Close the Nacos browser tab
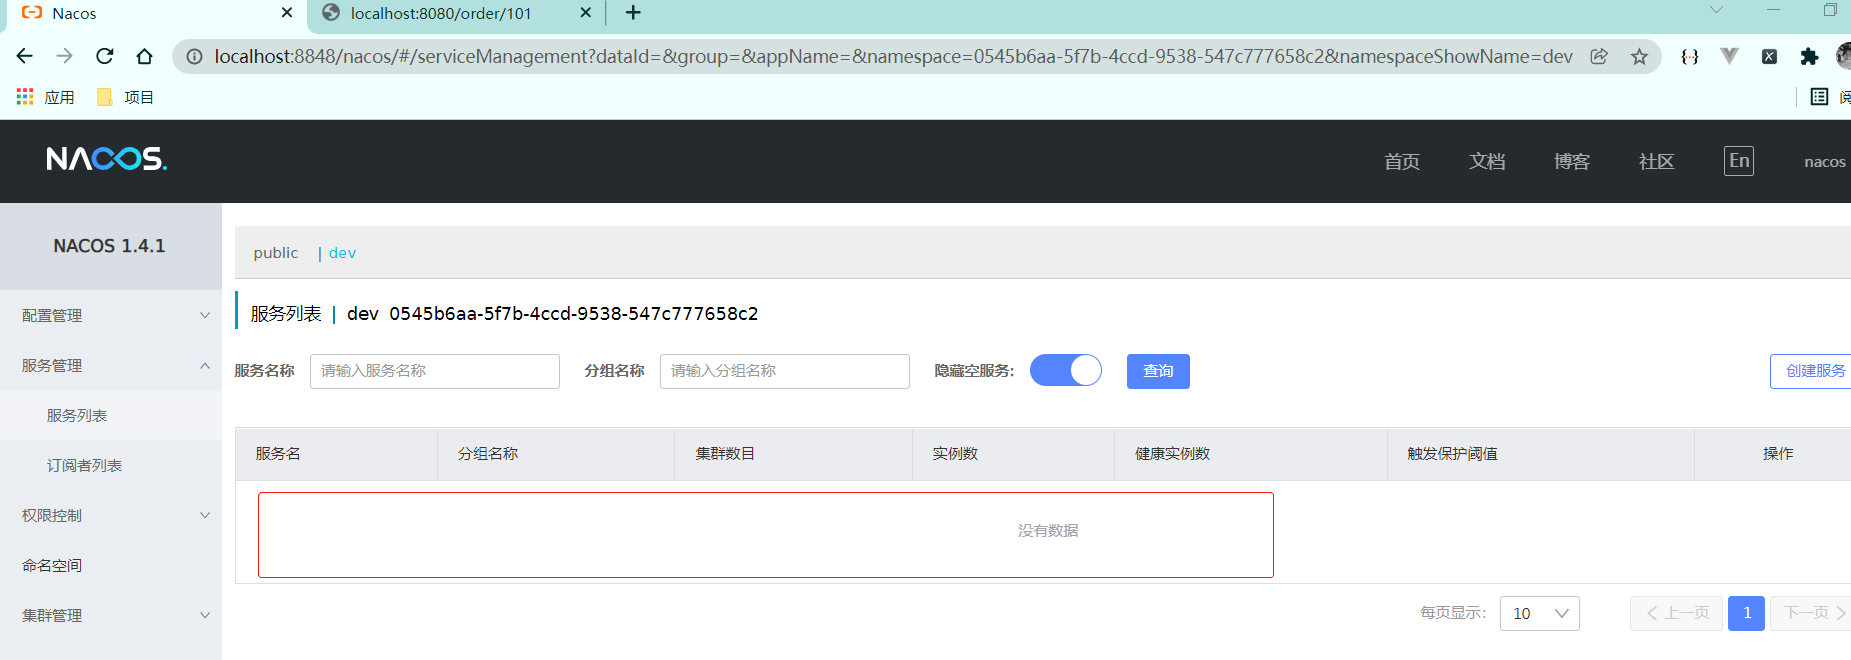Screen dimensions: 1851x660 (287, 13)
